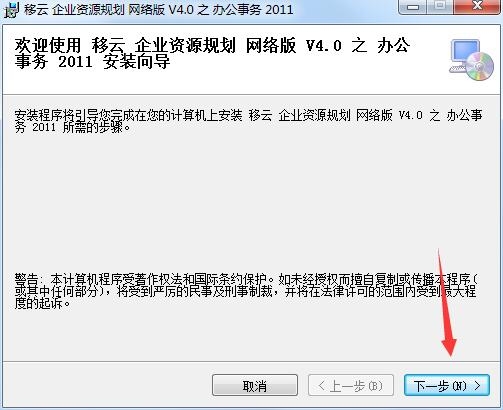Click the 欢迎使用 heading first line
Image resolution: width=503 pixels, height=410 pixels.
212,46
